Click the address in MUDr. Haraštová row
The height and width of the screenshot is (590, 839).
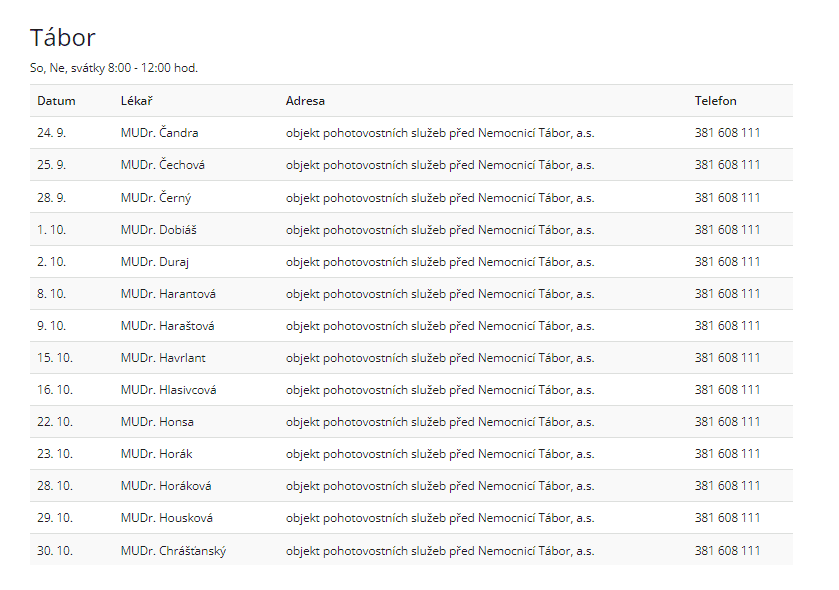439,326
